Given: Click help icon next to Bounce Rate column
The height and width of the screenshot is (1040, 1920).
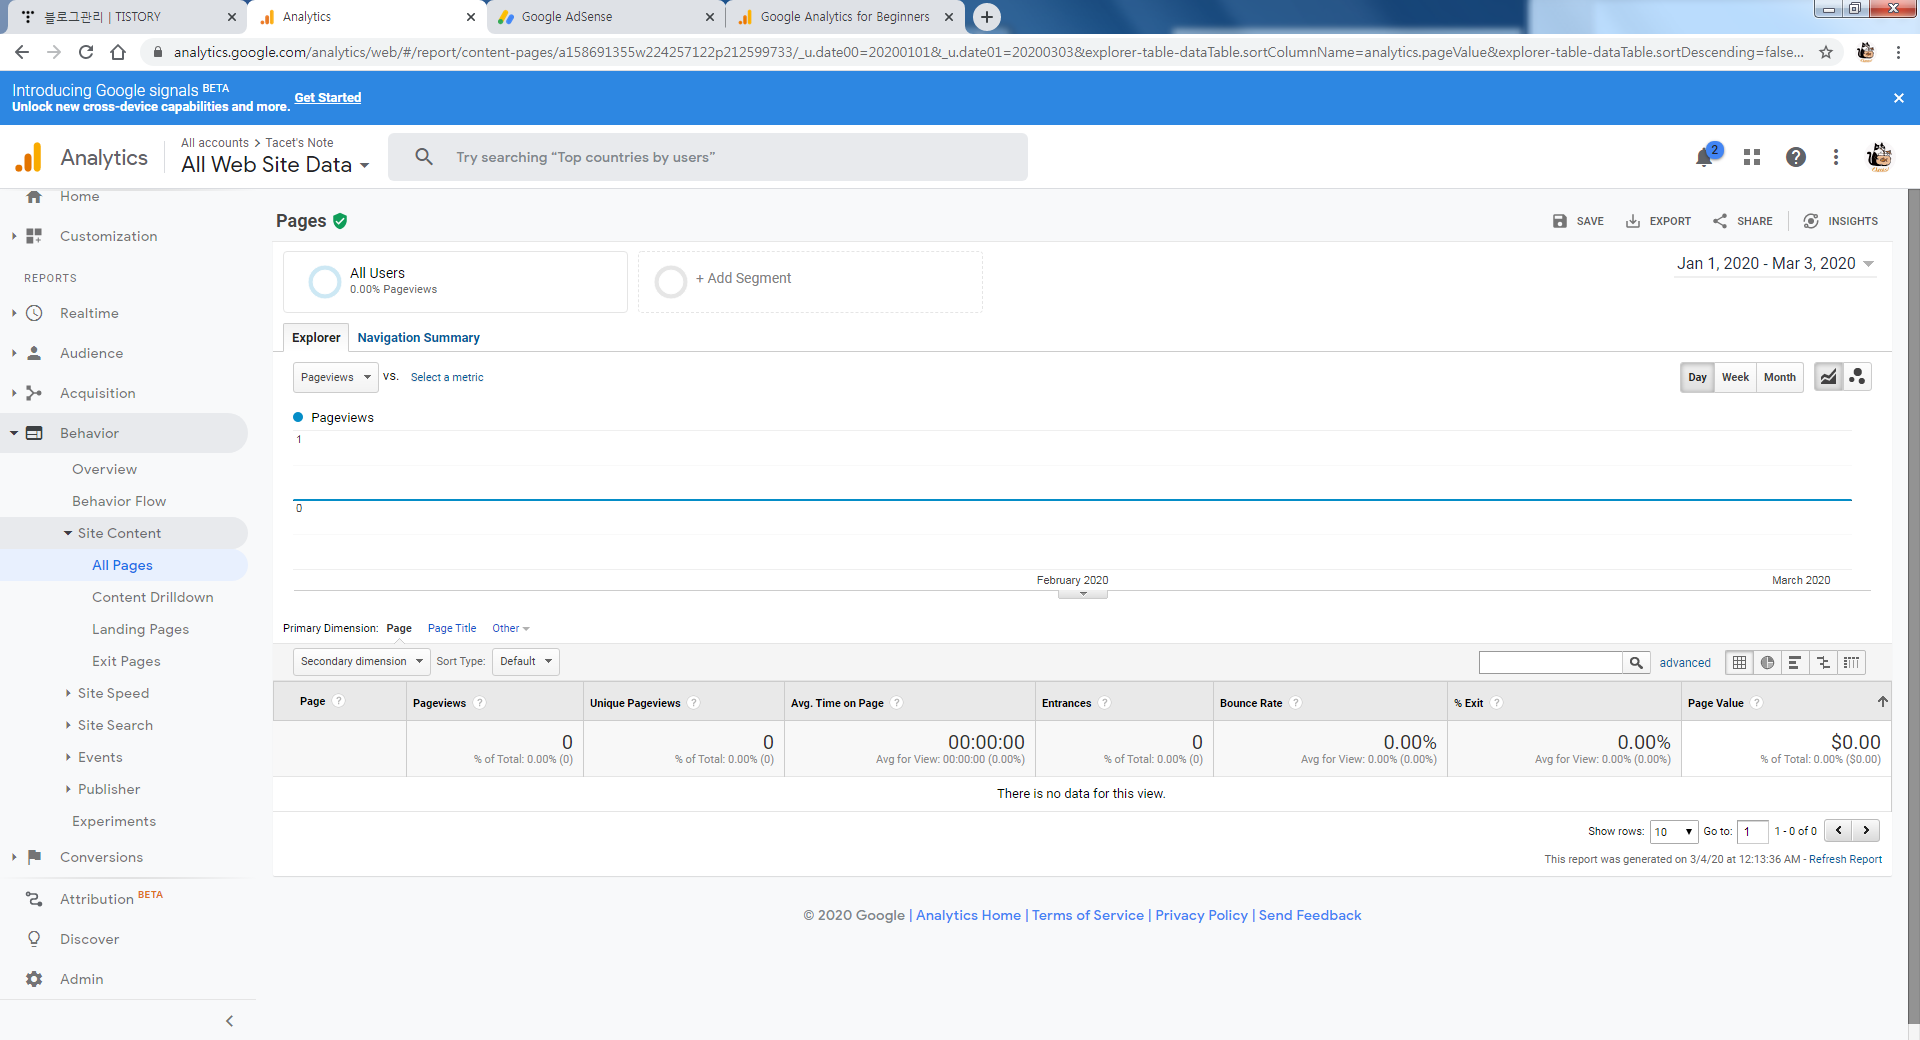Looking at the screenshot, I should tap(1296, 702).
